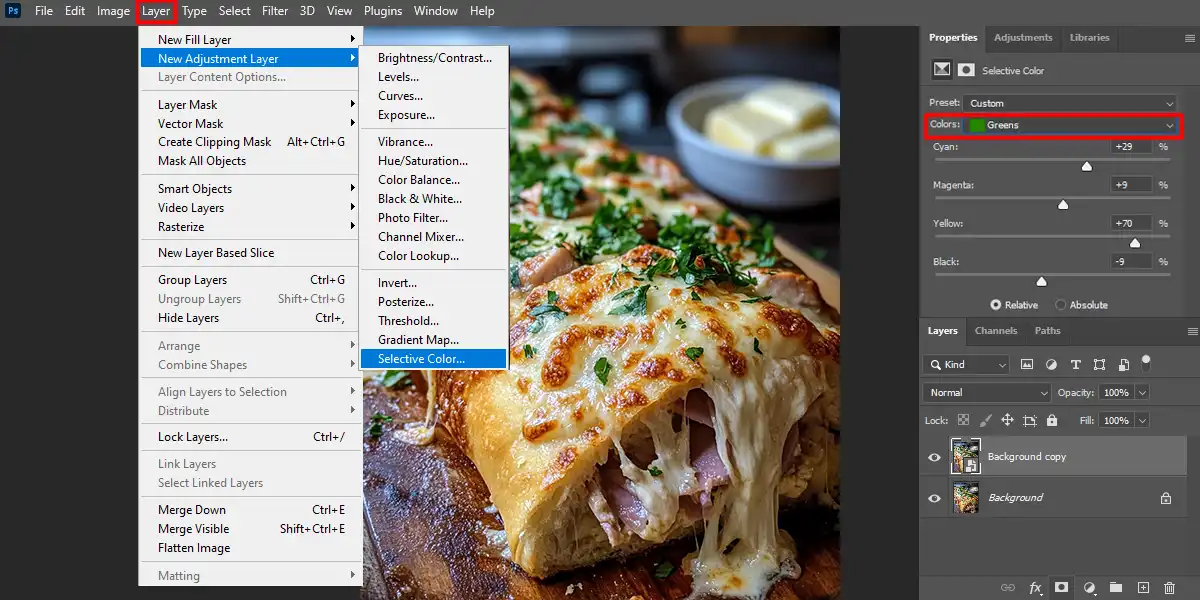
Task: Click the Link layers icon
Action: click(x=1008, y=588)
